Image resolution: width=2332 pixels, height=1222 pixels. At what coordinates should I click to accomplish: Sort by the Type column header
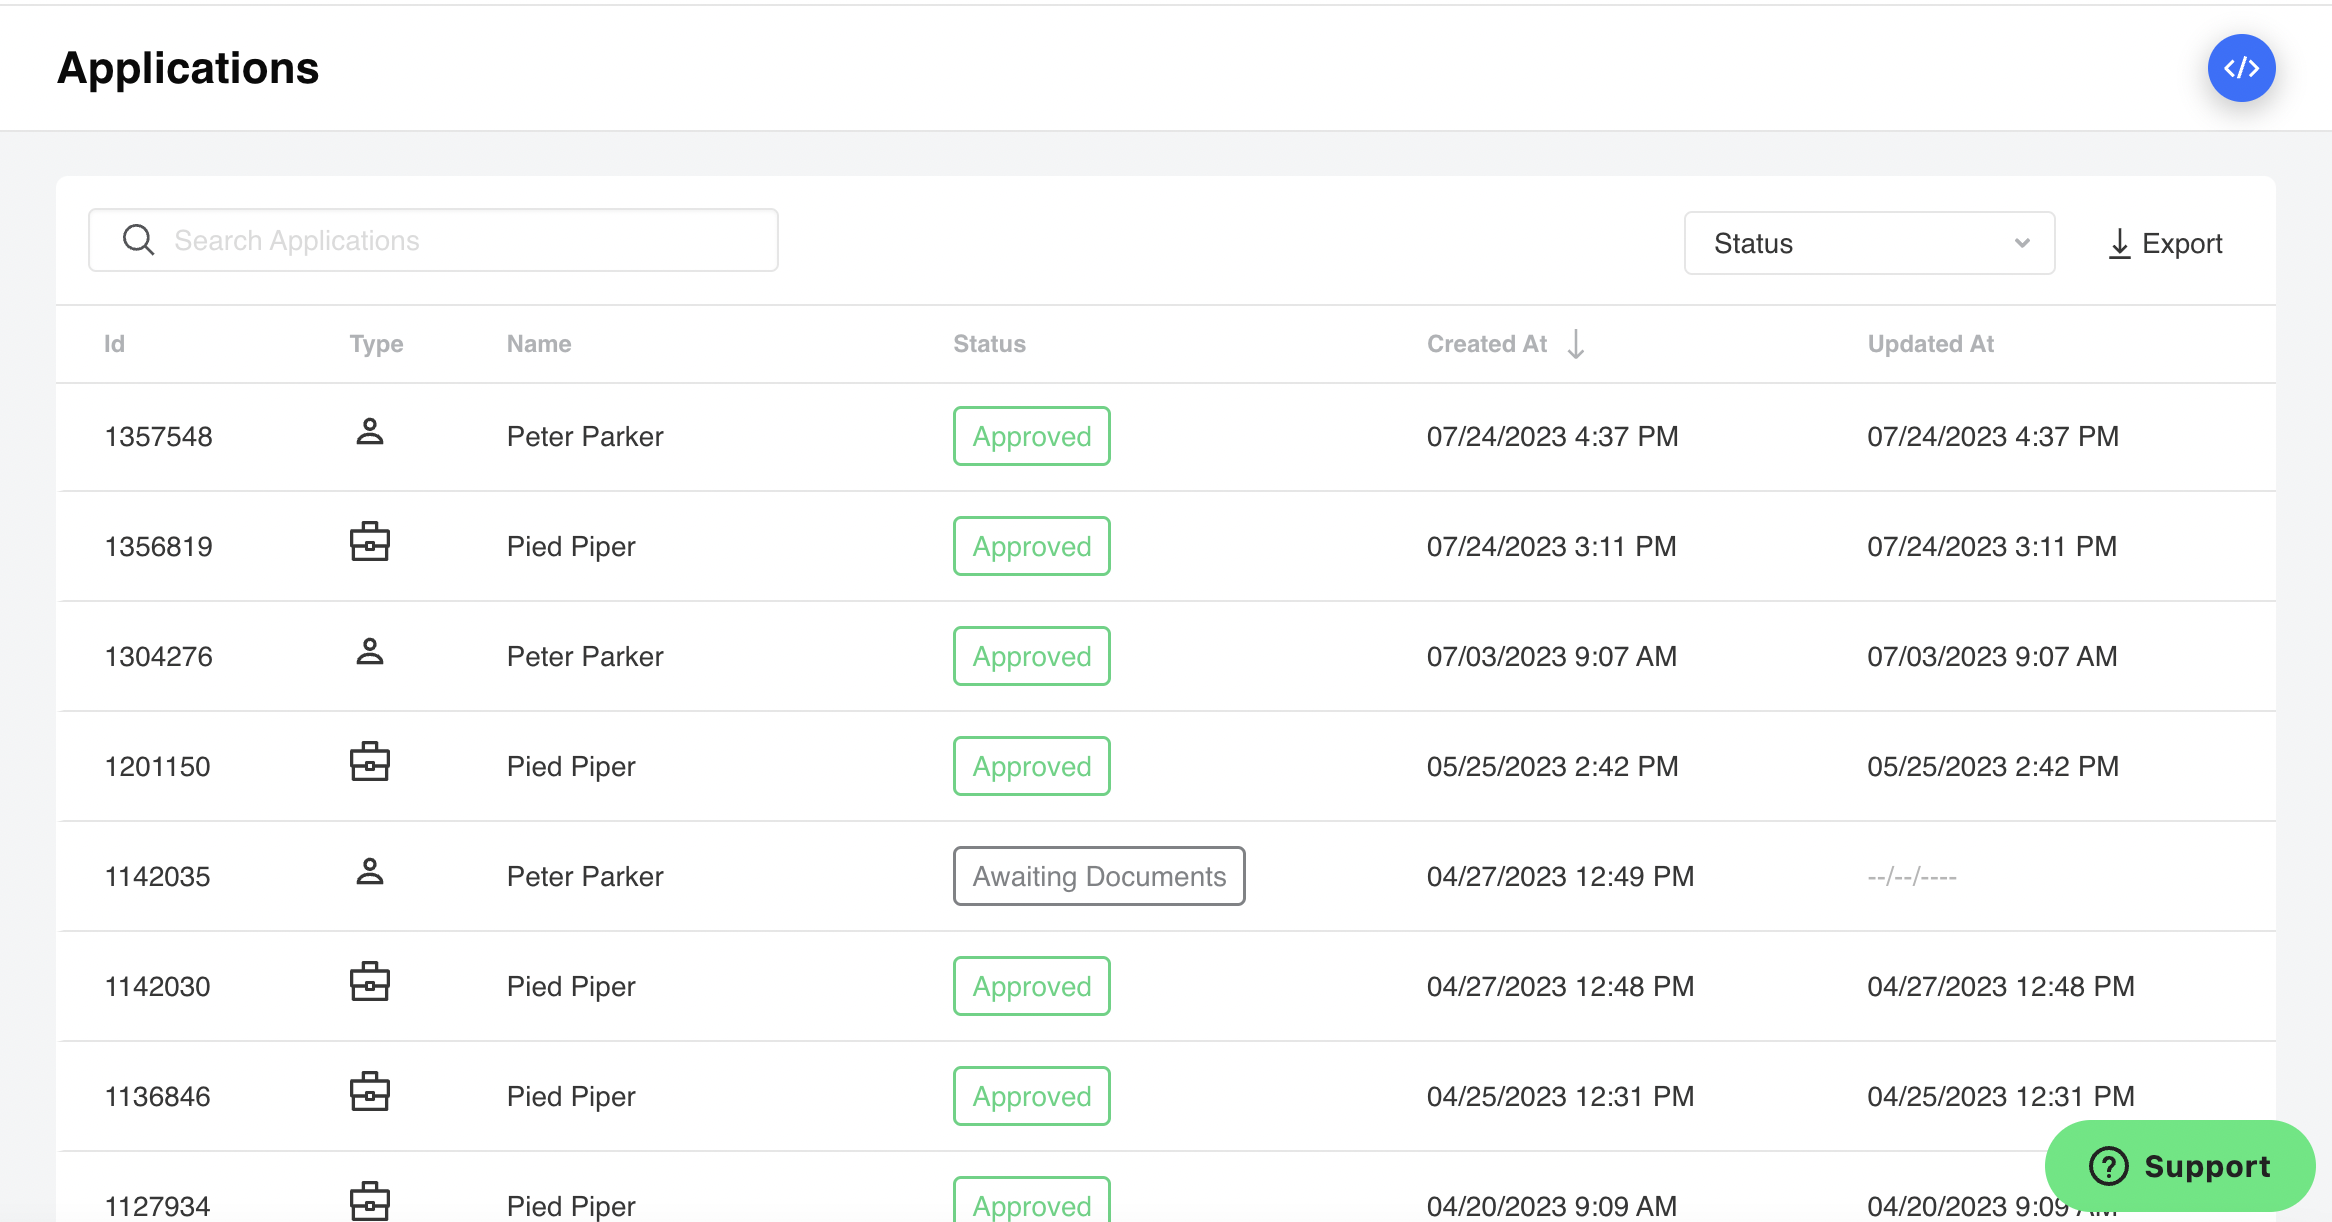pyautogui.click(x=376, y=344)
